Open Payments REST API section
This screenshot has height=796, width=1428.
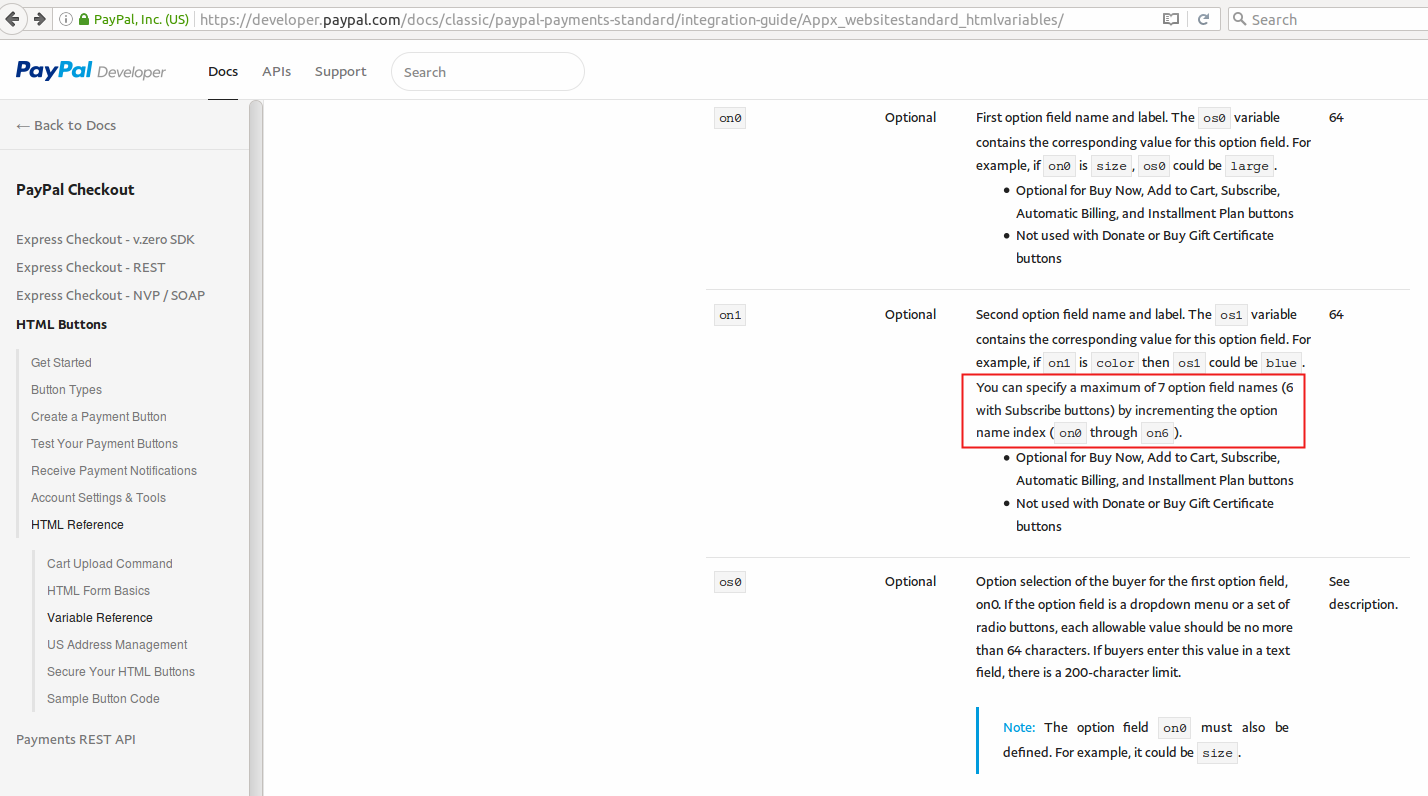click(76, 739)
